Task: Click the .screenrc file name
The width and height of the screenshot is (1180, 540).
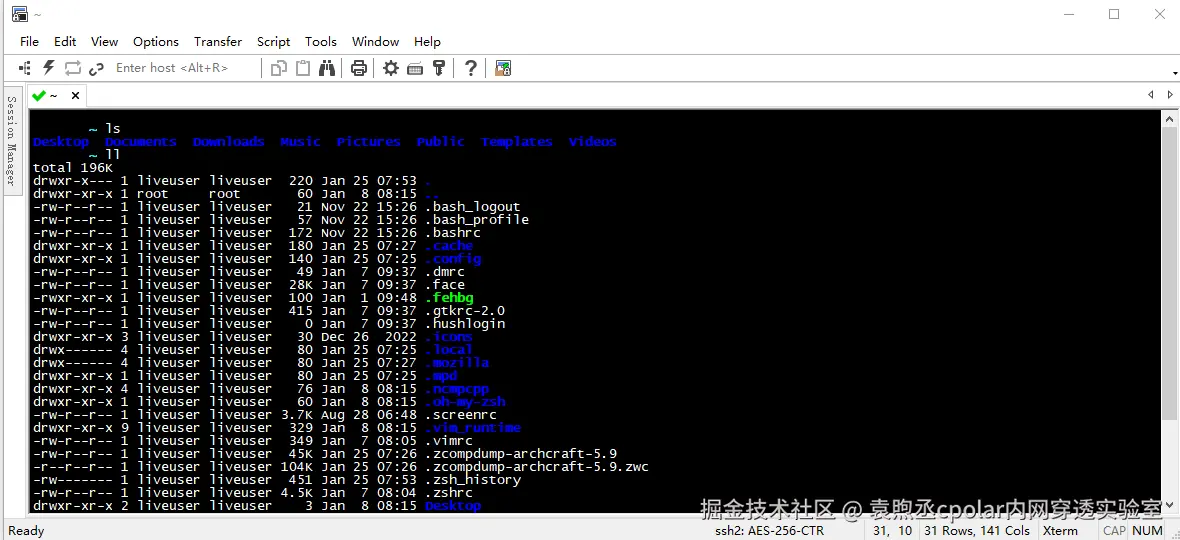Action: [x=461, y=414]
